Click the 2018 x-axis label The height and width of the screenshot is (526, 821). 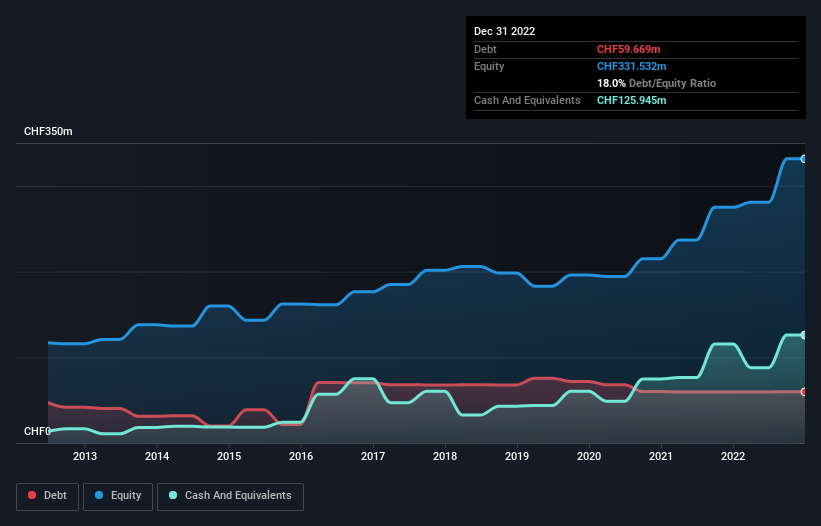click(445, 456)
